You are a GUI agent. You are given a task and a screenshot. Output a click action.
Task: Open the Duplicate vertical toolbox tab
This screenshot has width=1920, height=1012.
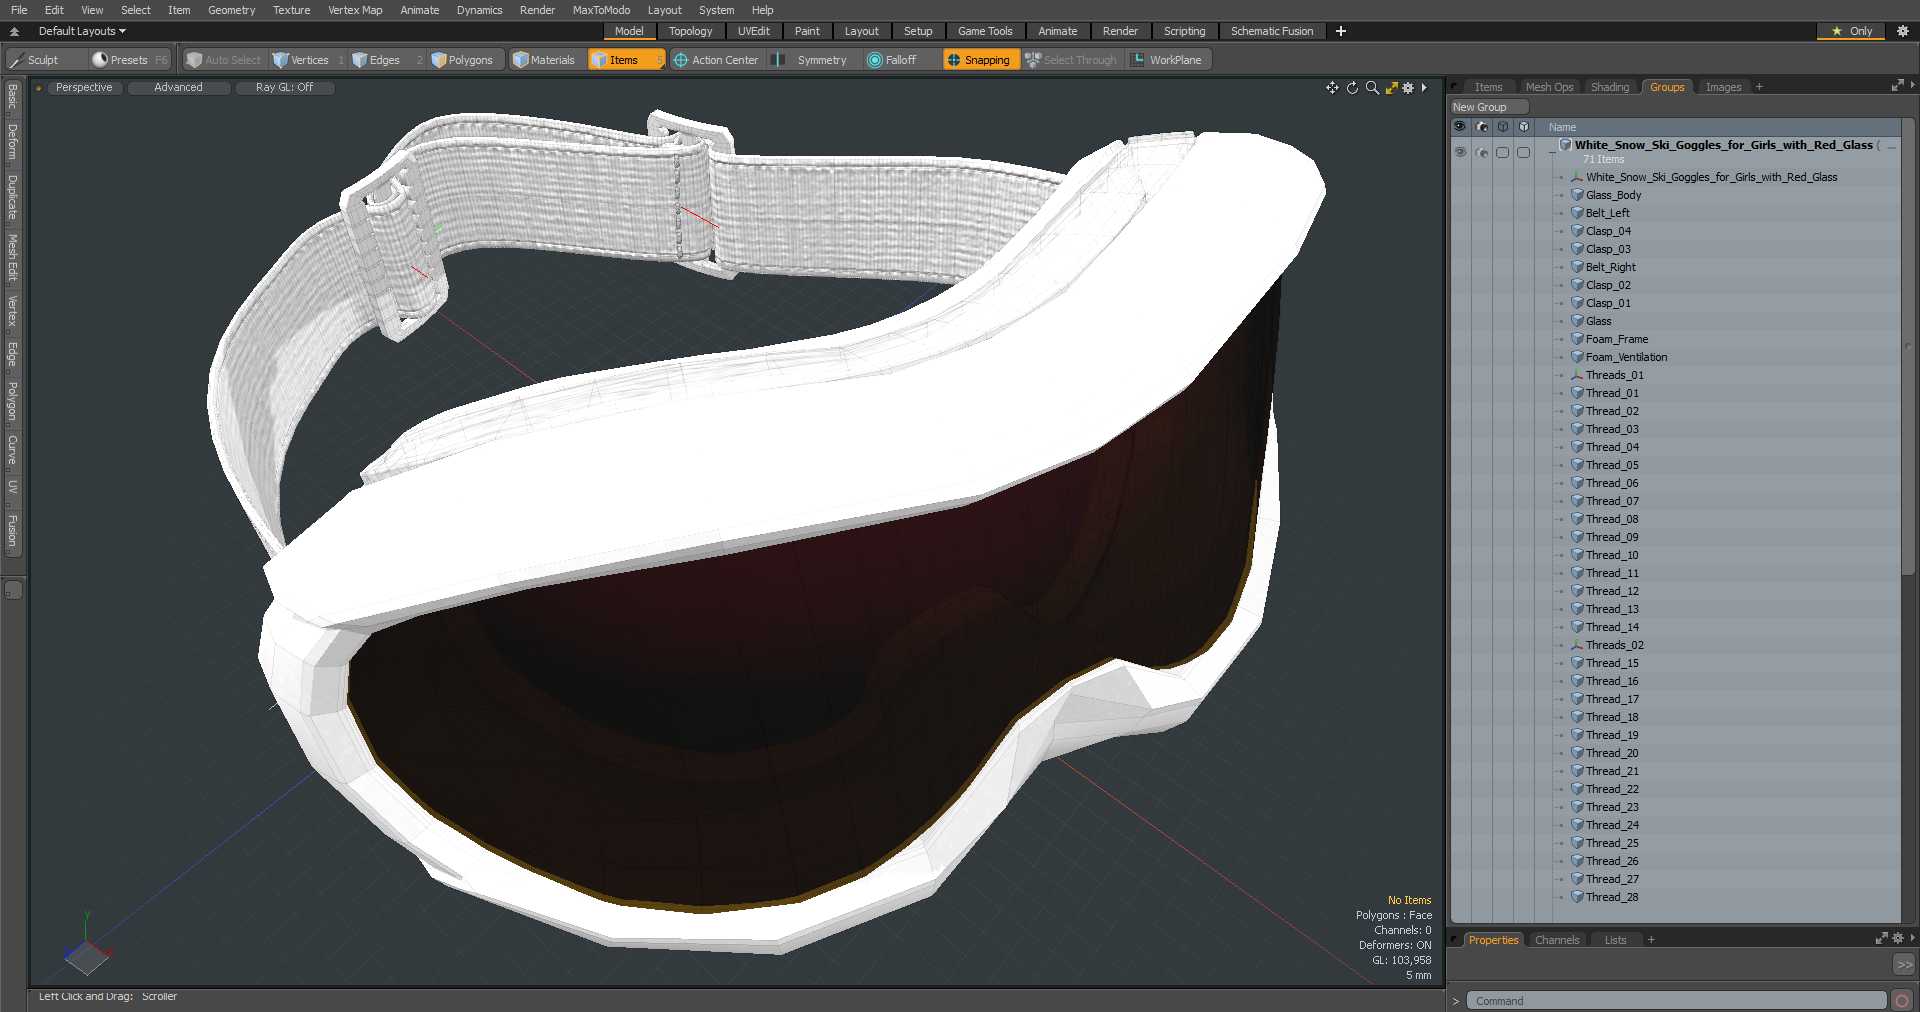pos(12,197)
